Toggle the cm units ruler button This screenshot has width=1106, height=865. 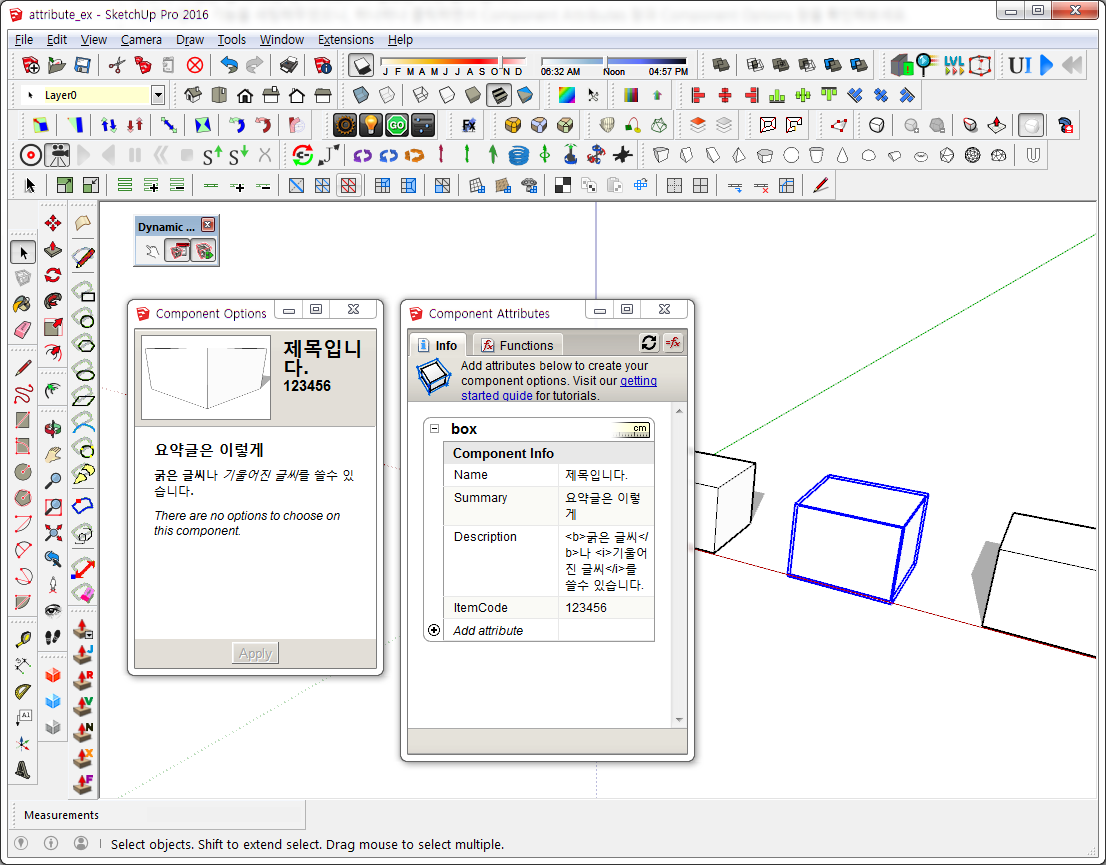click(x=632, y=430)
